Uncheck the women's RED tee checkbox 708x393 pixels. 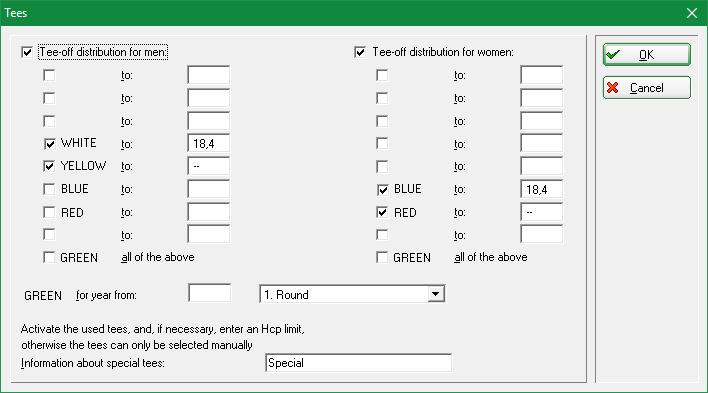click(x=382, y=212)
